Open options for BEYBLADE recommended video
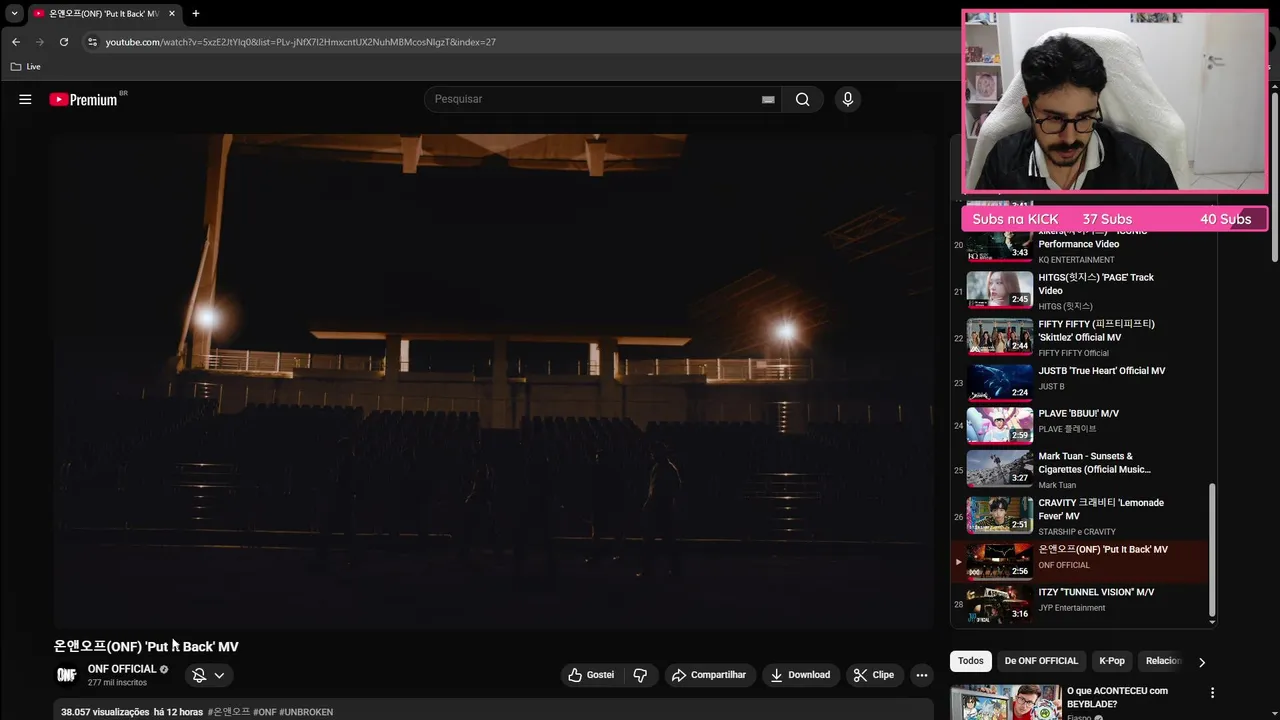This screenshot has width=1280, height=720. click(x=1212, y=693)
